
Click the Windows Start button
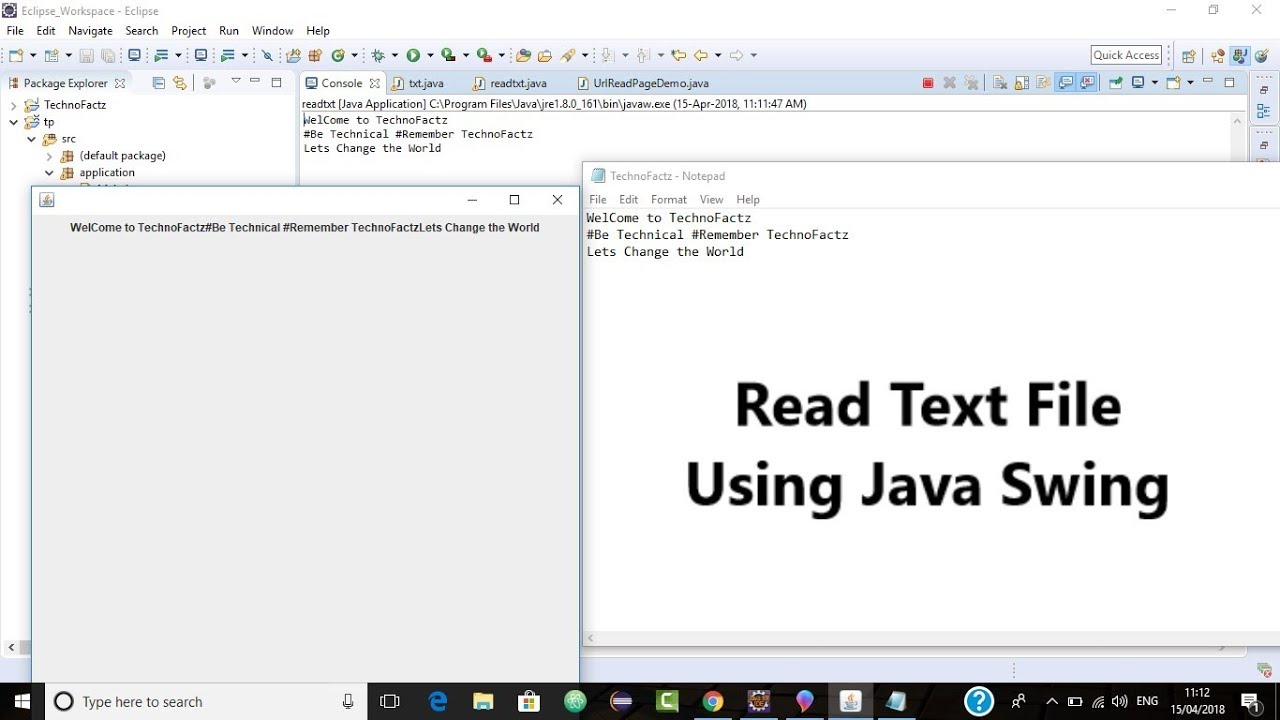(x=22, y=701)
